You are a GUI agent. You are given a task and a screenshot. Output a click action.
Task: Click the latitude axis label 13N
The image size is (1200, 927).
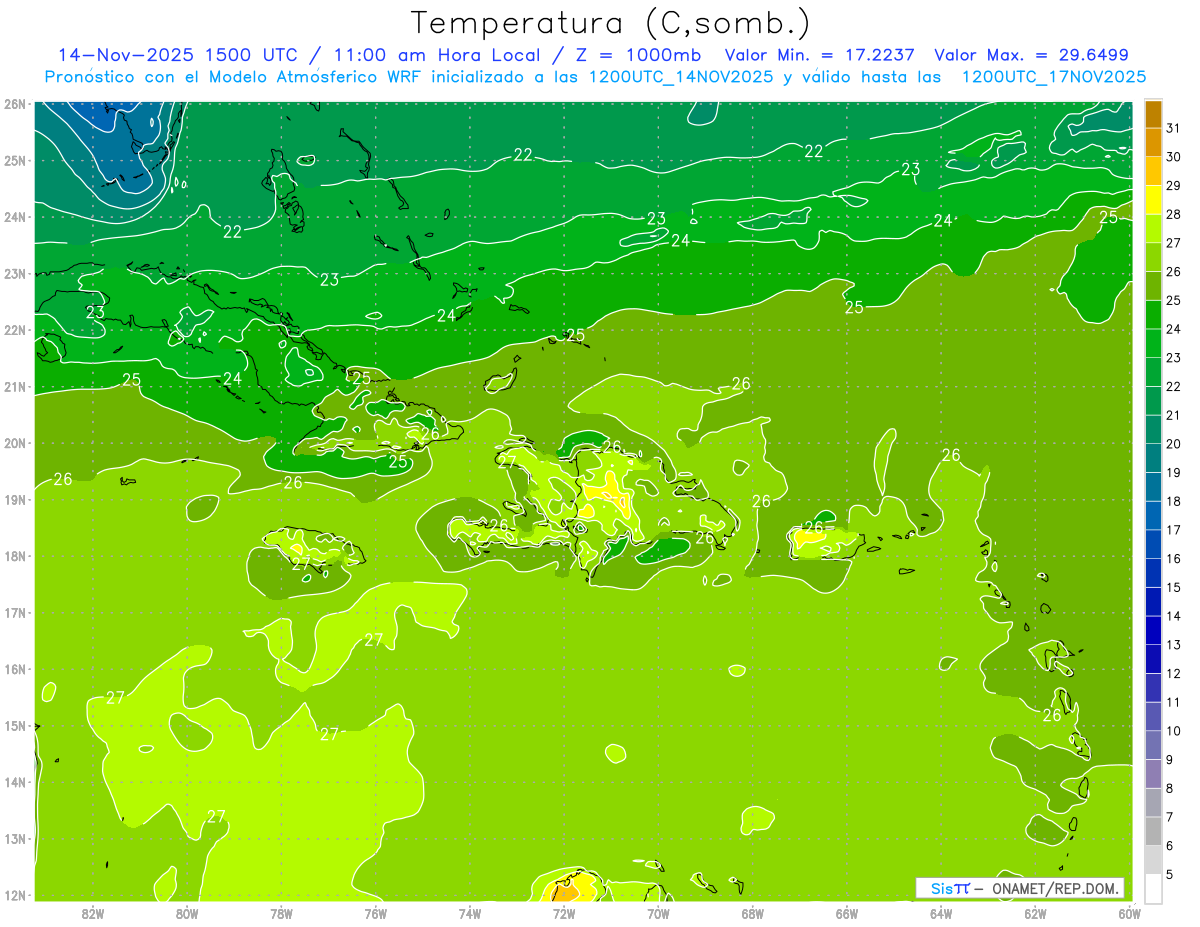[x=14, y=839]
